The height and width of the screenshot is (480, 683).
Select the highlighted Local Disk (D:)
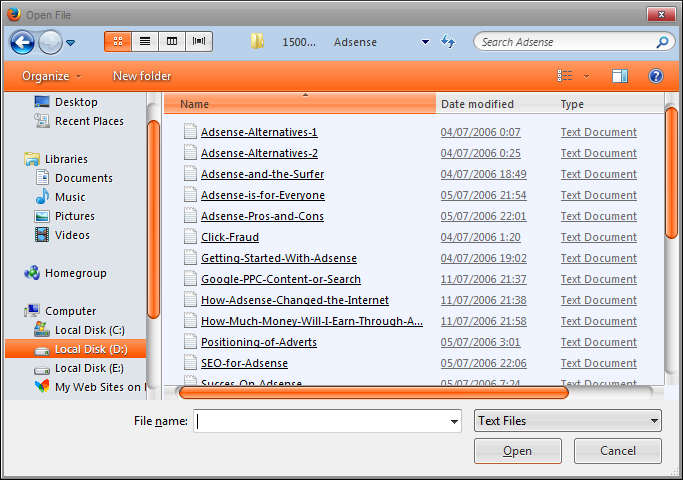coord(75,349)
